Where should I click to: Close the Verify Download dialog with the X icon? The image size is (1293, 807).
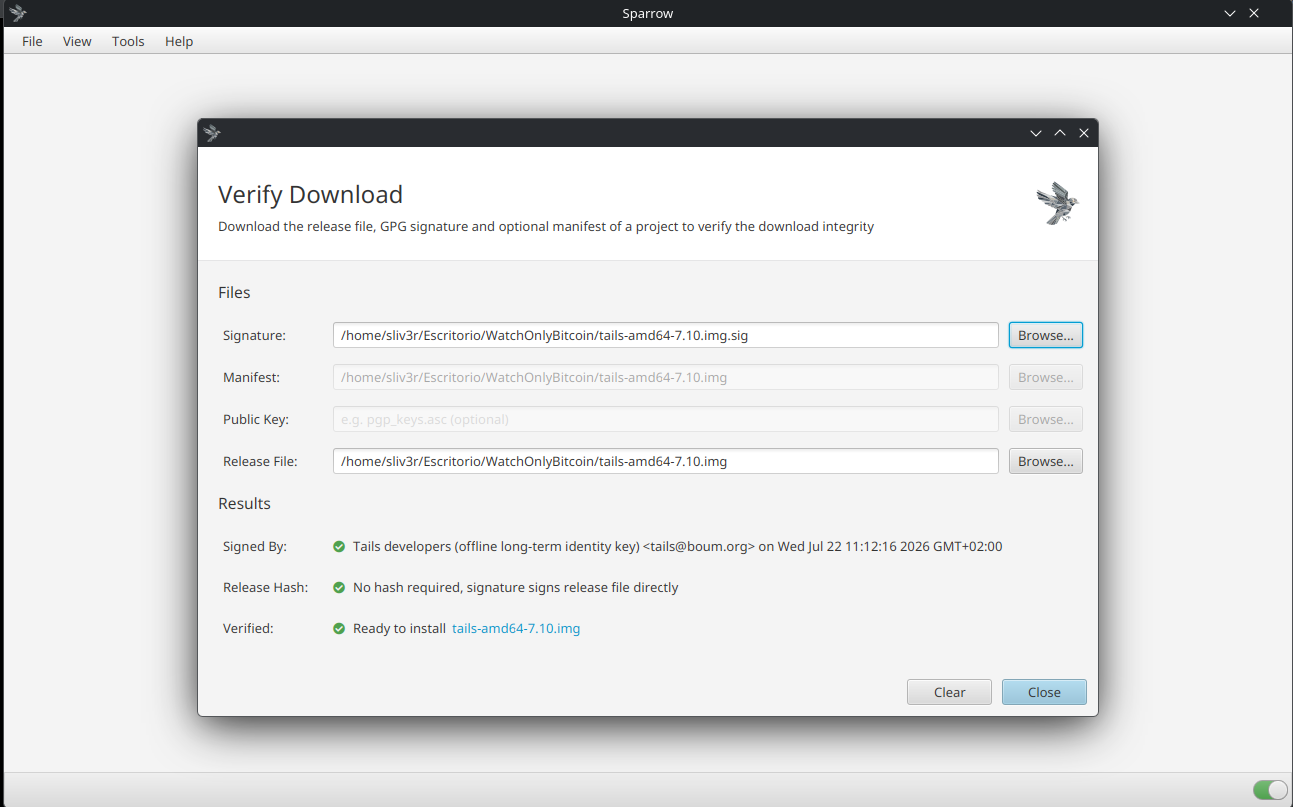1084,133
